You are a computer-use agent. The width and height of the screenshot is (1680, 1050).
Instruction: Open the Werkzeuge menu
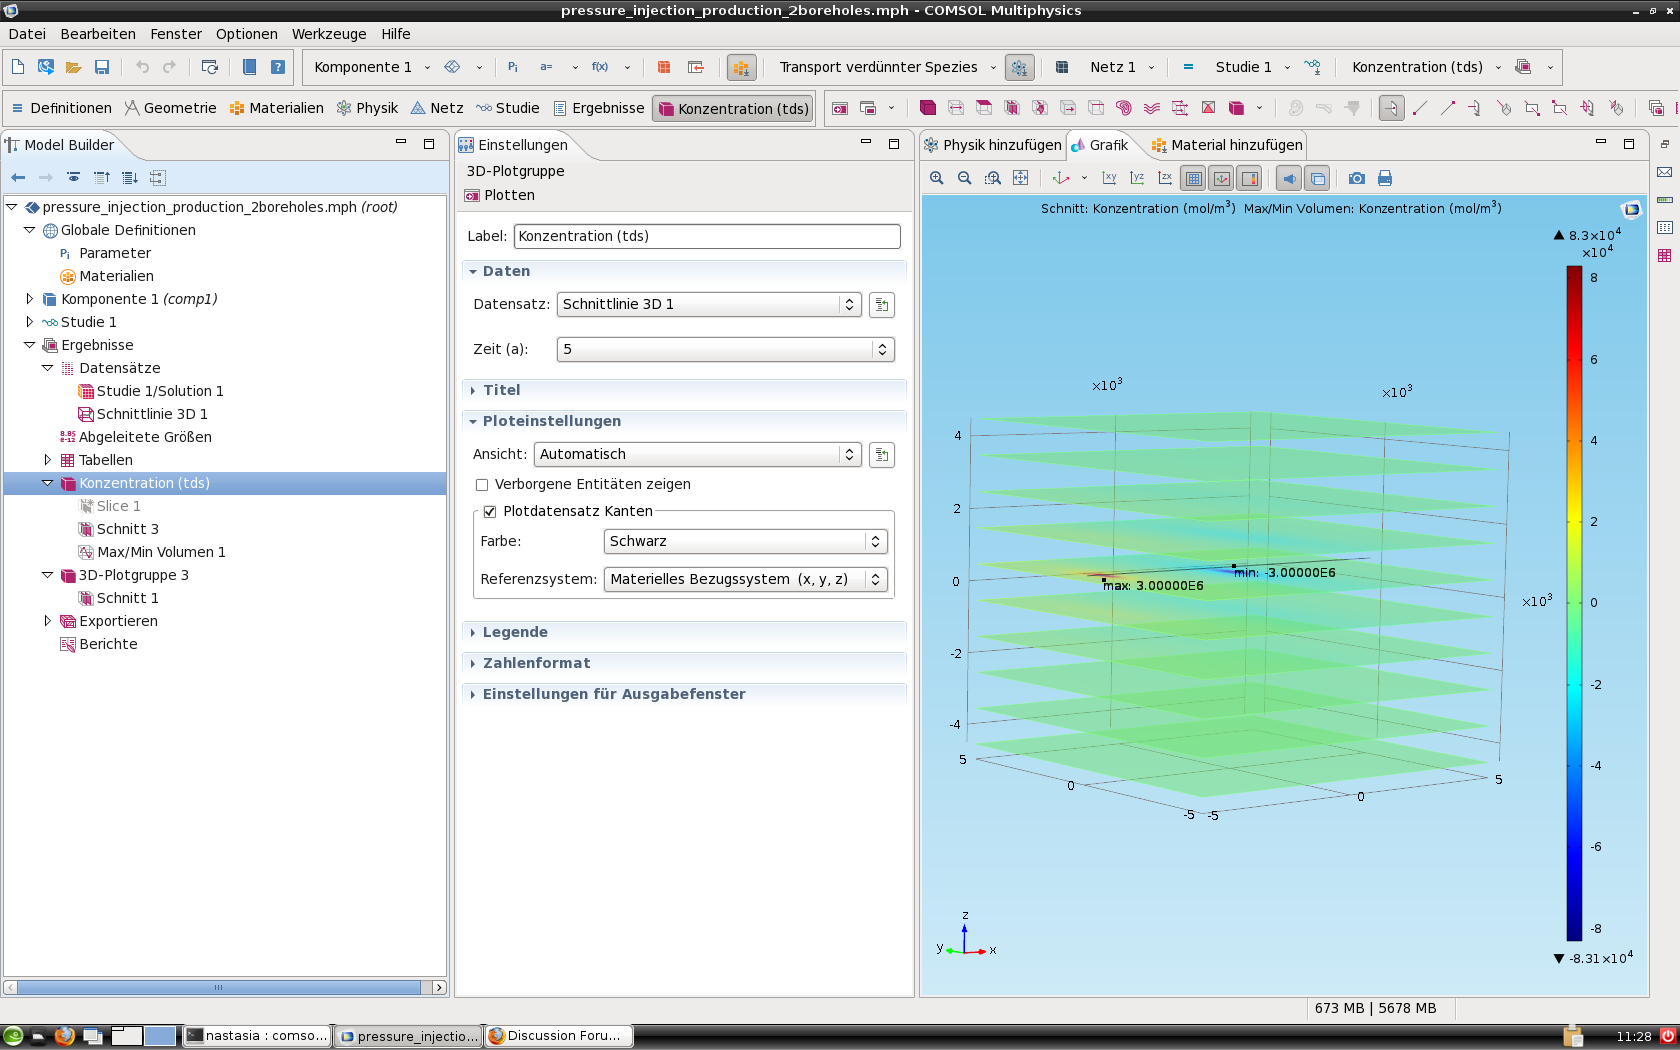click(328, 34)
